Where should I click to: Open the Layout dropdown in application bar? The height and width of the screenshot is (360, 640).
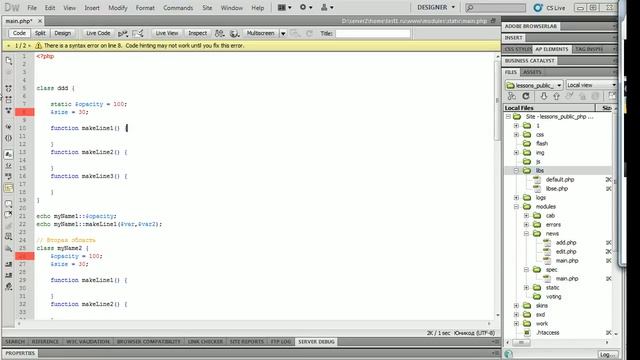point(284,7)
